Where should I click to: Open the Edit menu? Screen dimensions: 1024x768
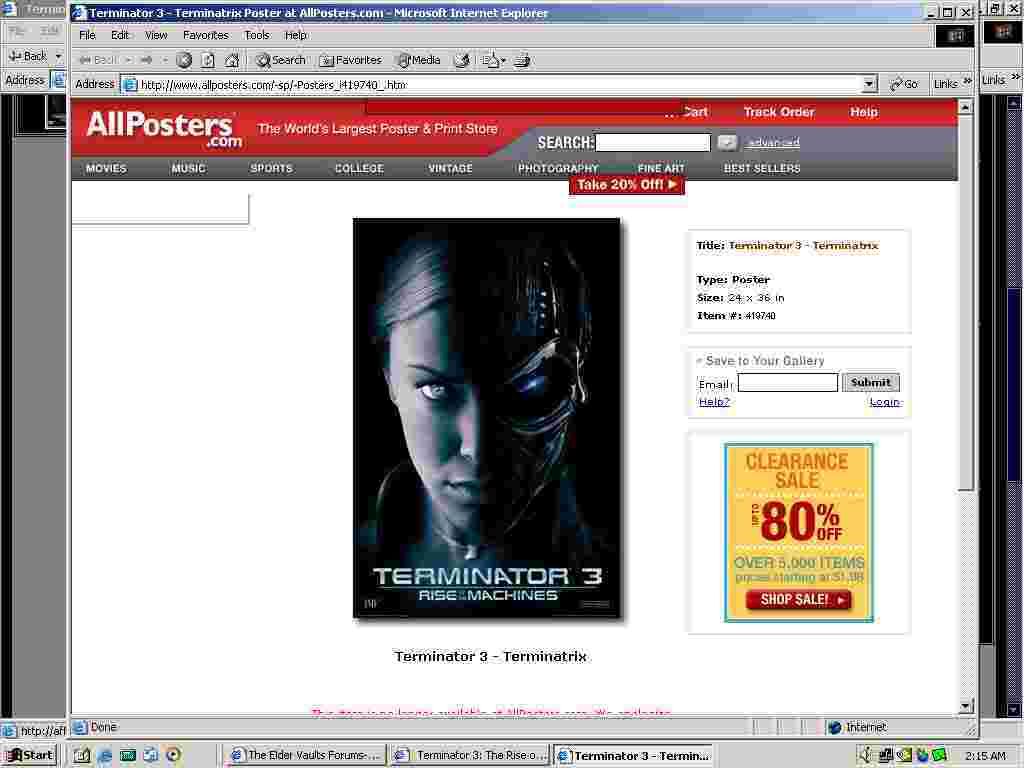pyautogui.click(x=120, y=35)
